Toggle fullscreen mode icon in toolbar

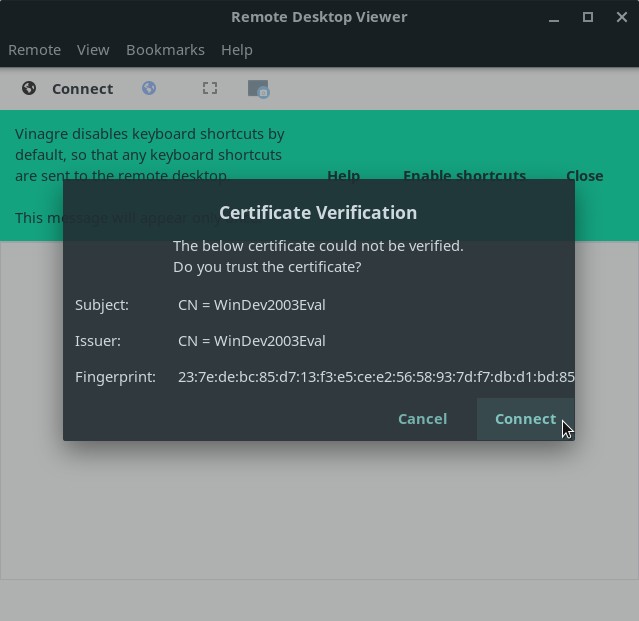pyautogui.click(x=210, y=88)
